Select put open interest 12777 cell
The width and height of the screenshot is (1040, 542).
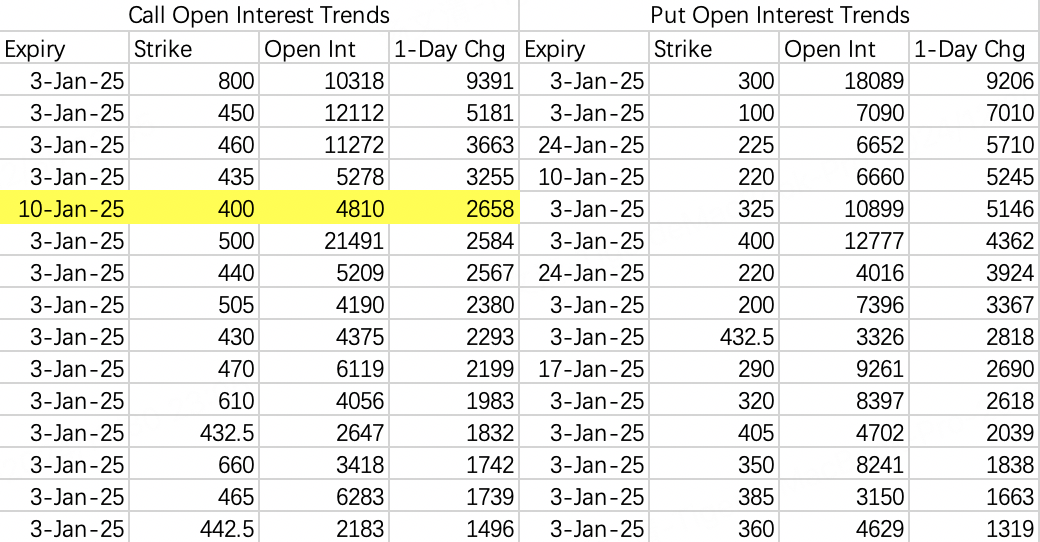point(844,240)
